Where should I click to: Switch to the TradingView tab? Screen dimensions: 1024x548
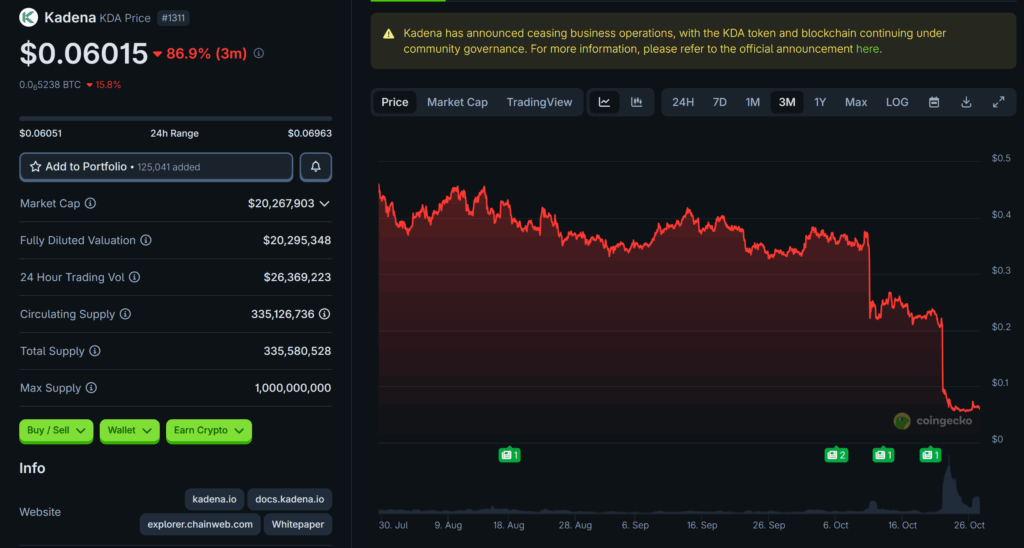click(539, 102)
